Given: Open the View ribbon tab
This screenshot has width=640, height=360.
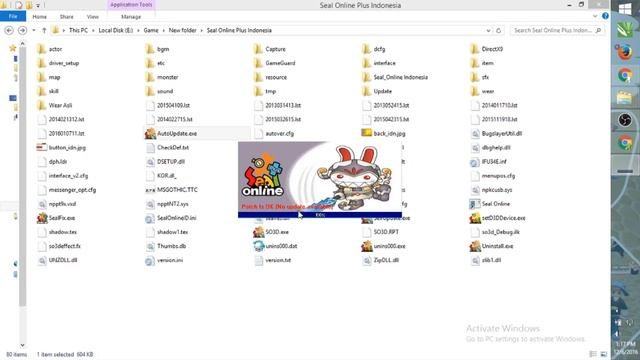Looking at the screenshot, I should tap(93, 17).
